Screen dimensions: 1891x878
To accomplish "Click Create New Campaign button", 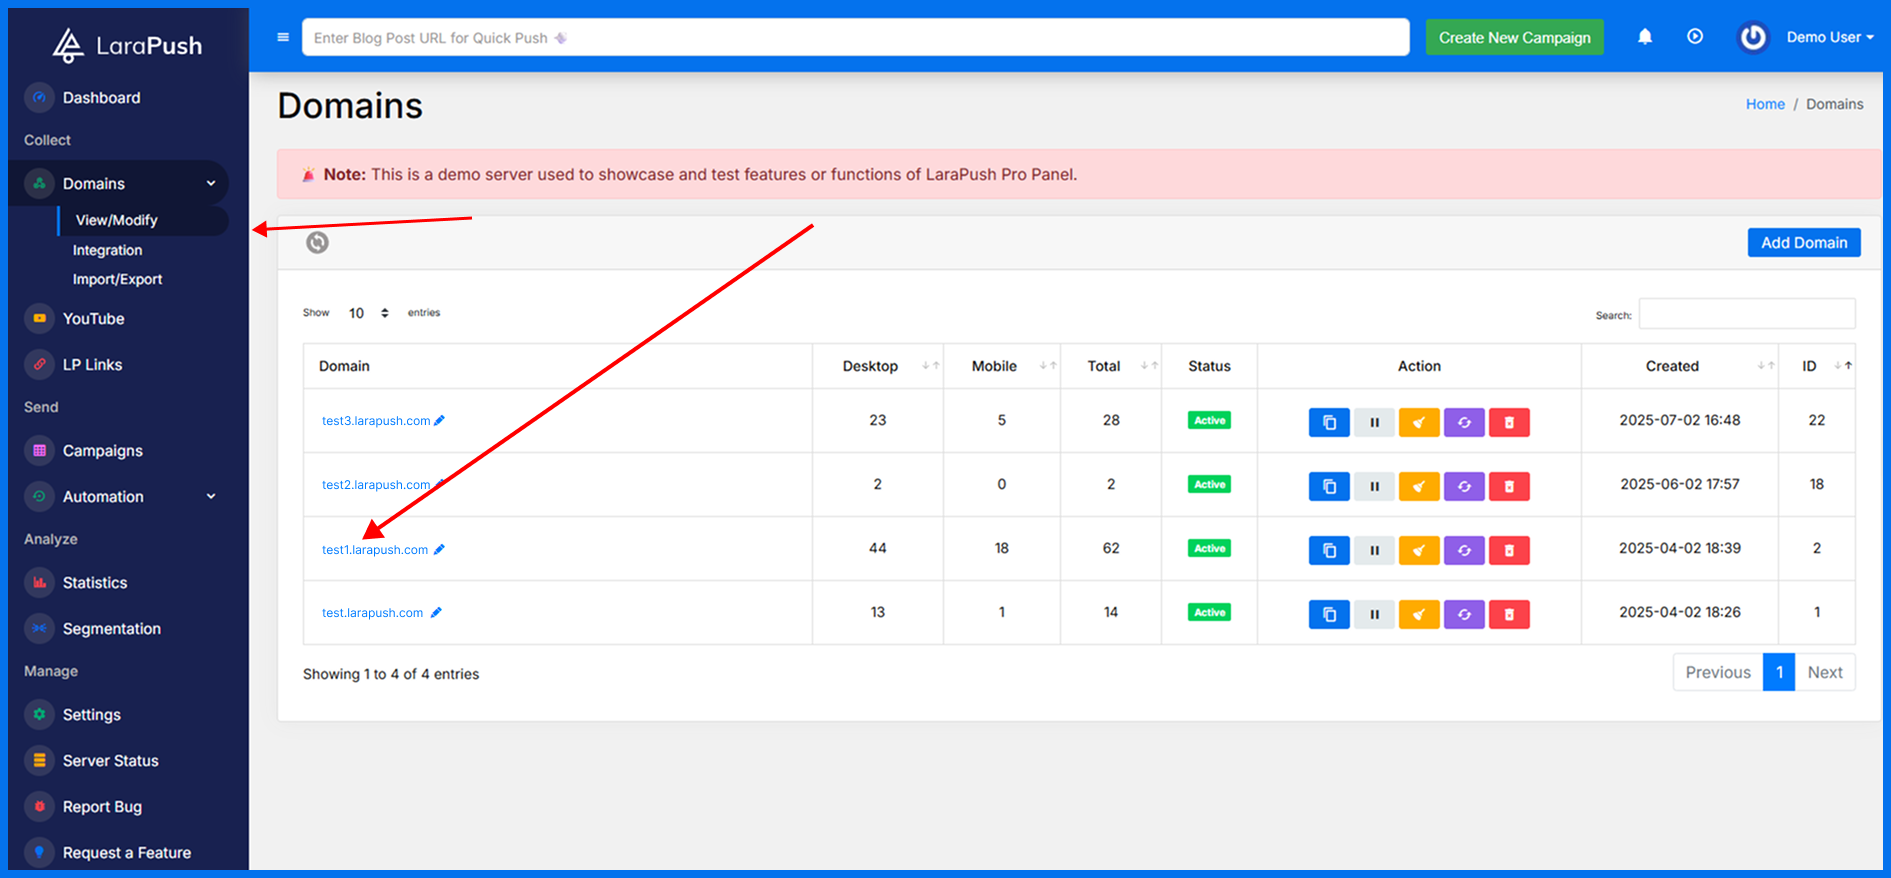I will point(1514,37).
